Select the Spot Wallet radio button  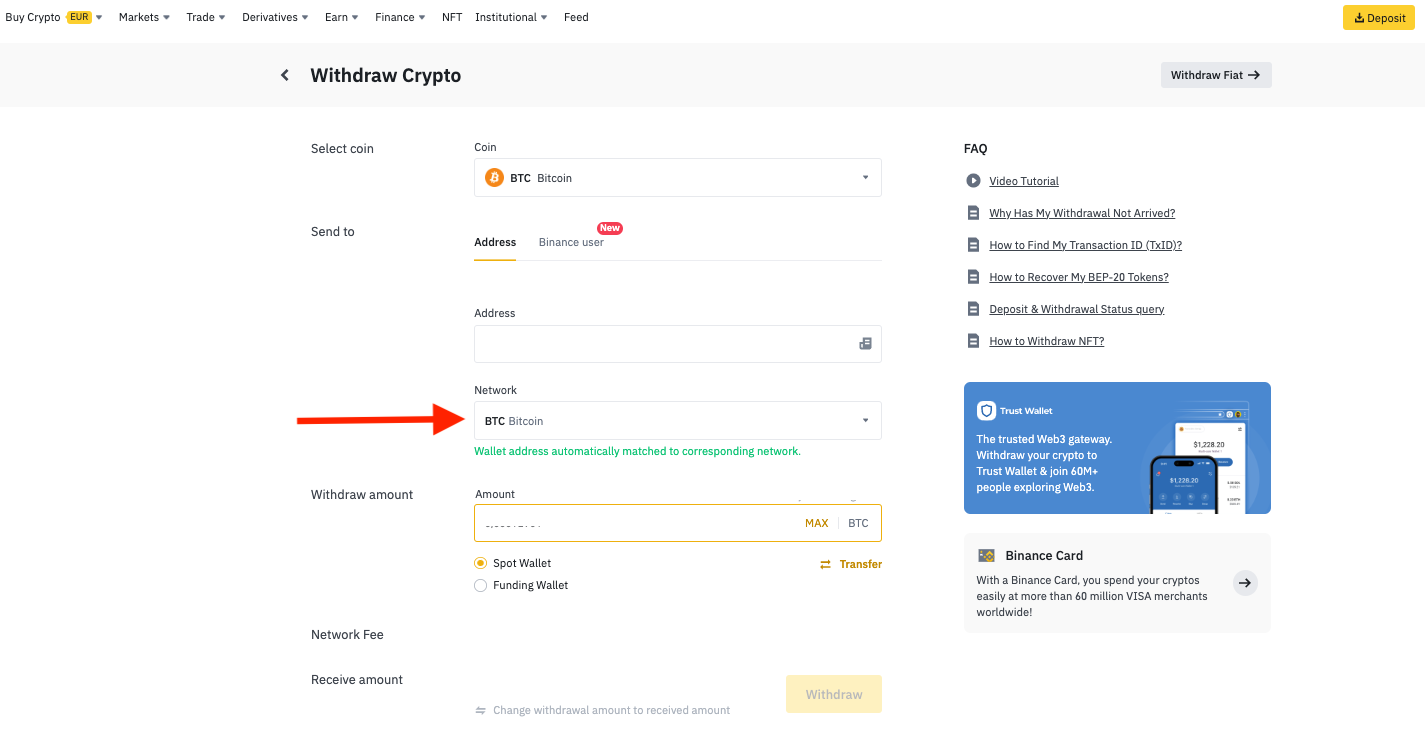tap(481, 563)
